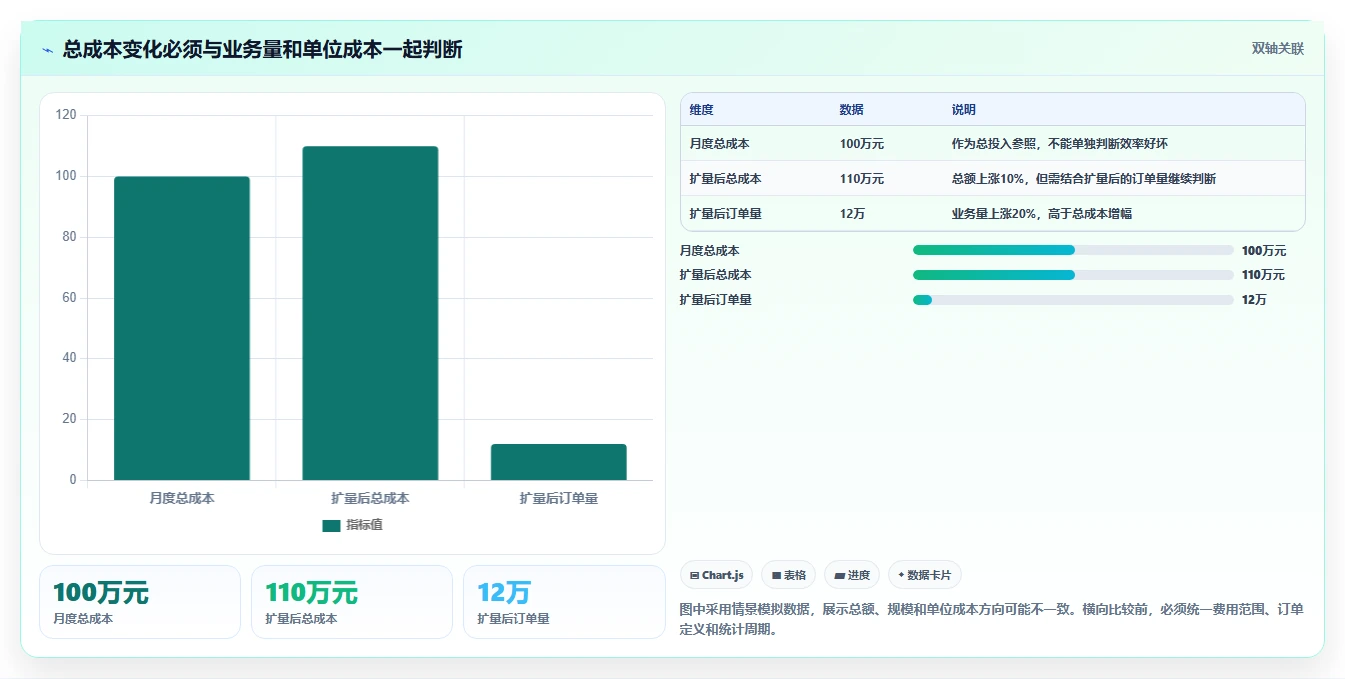The width and height of the screenshot is (1345, 679).
Task: Click the 数据 table header
Action: (x=852, y=110)
